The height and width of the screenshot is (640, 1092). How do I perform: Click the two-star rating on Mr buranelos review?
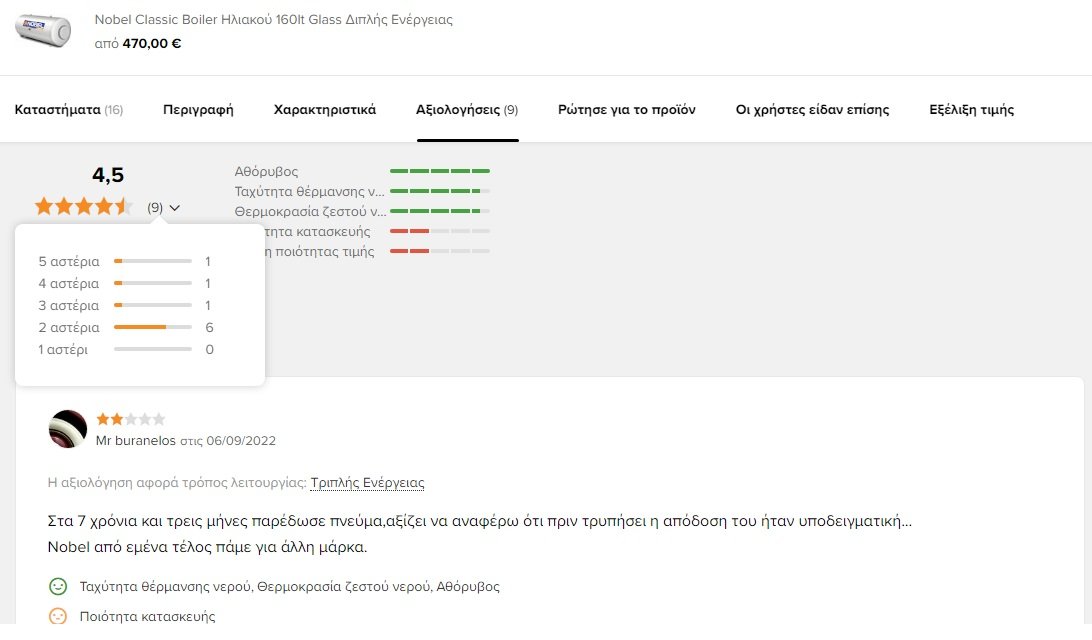(x=131, y=419)
